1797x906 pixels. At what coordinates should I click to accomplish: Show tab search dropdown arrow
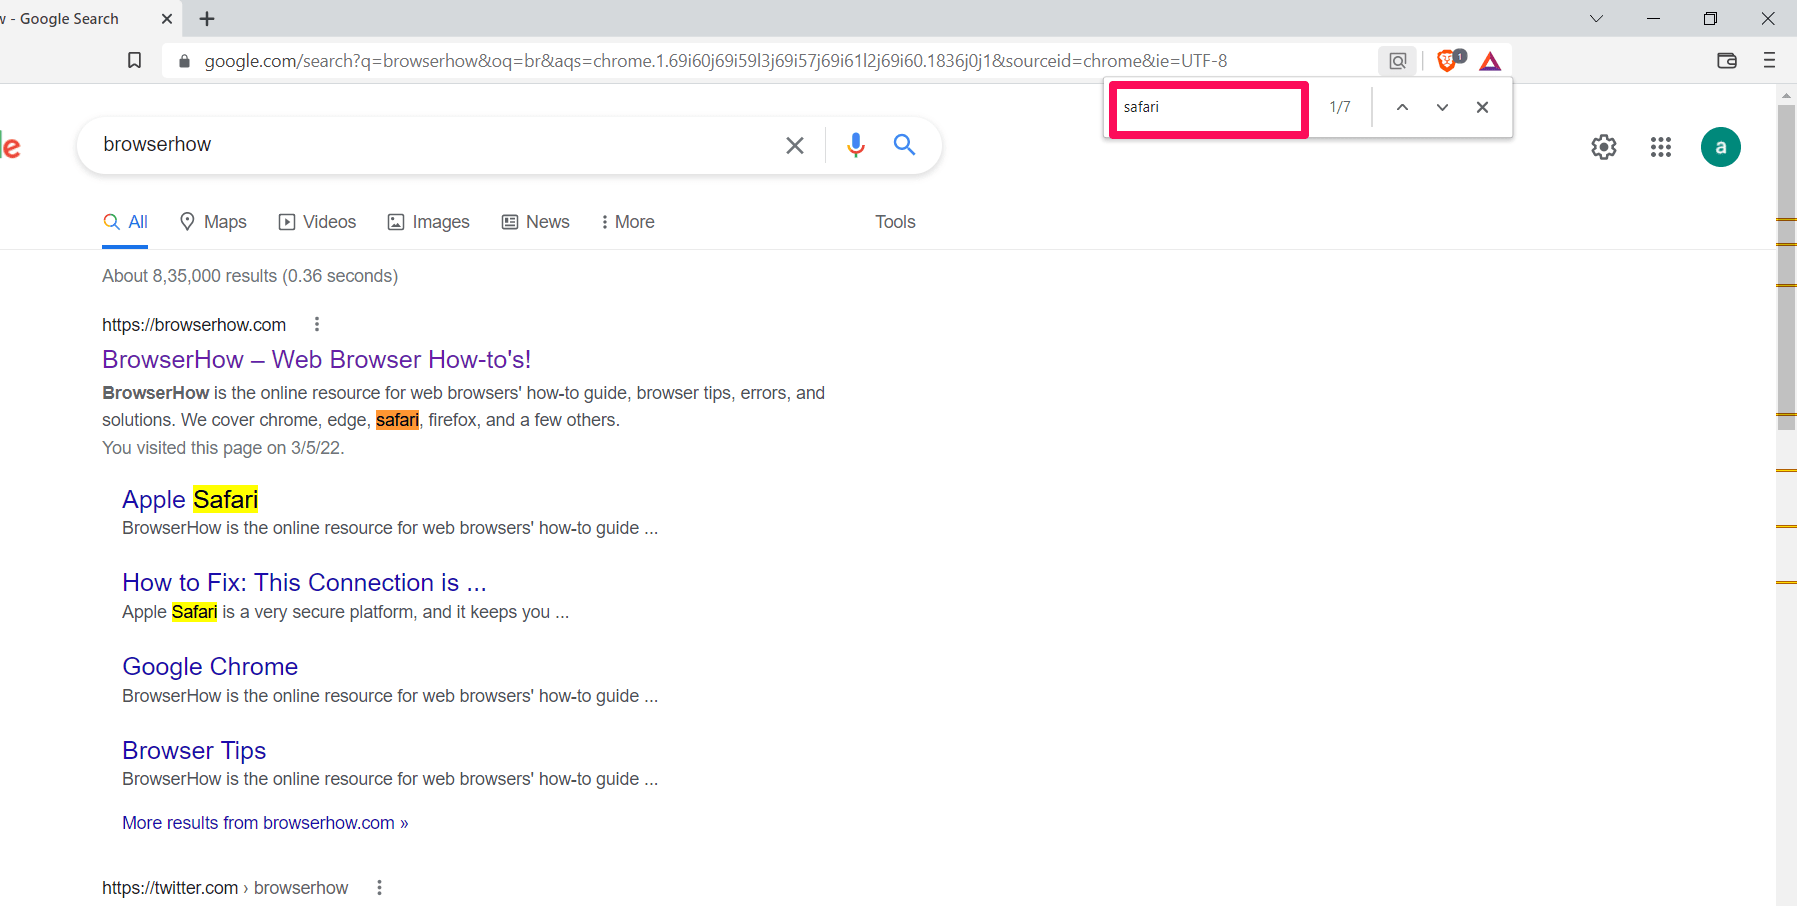(x=1596, y=19)
